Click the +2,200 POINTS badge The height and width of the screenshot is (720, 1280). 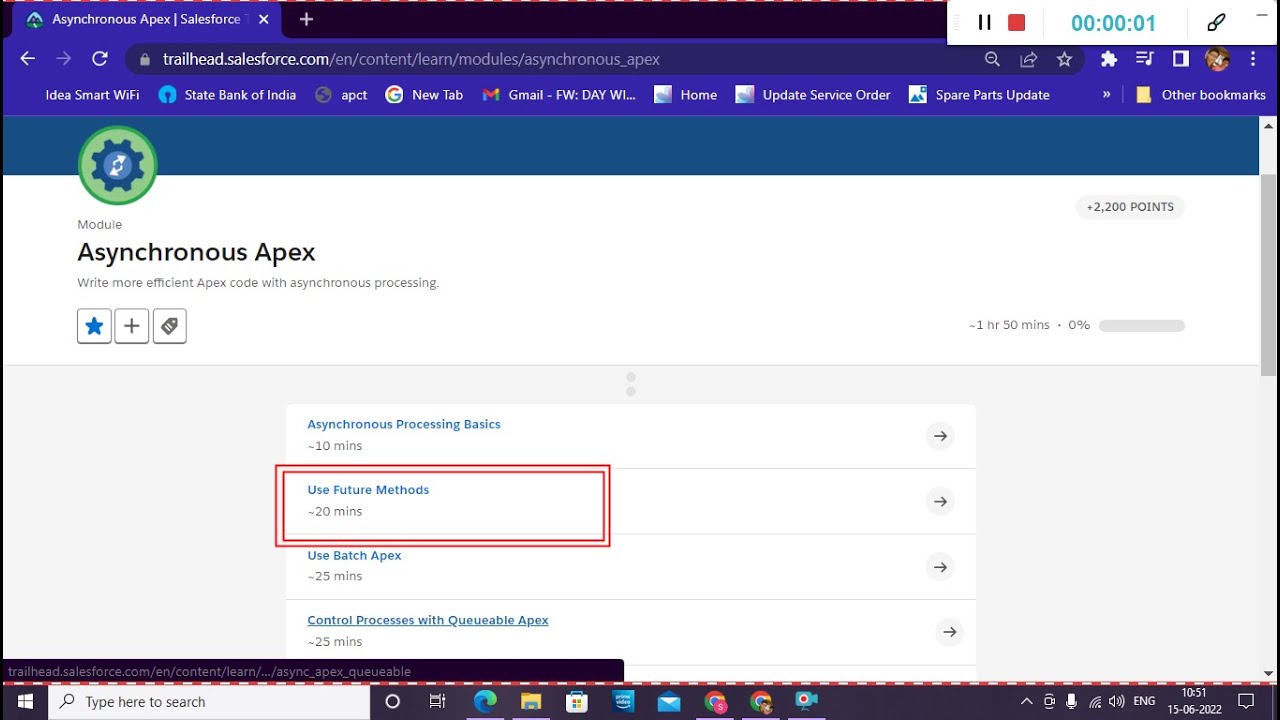tap(1130, 207)
